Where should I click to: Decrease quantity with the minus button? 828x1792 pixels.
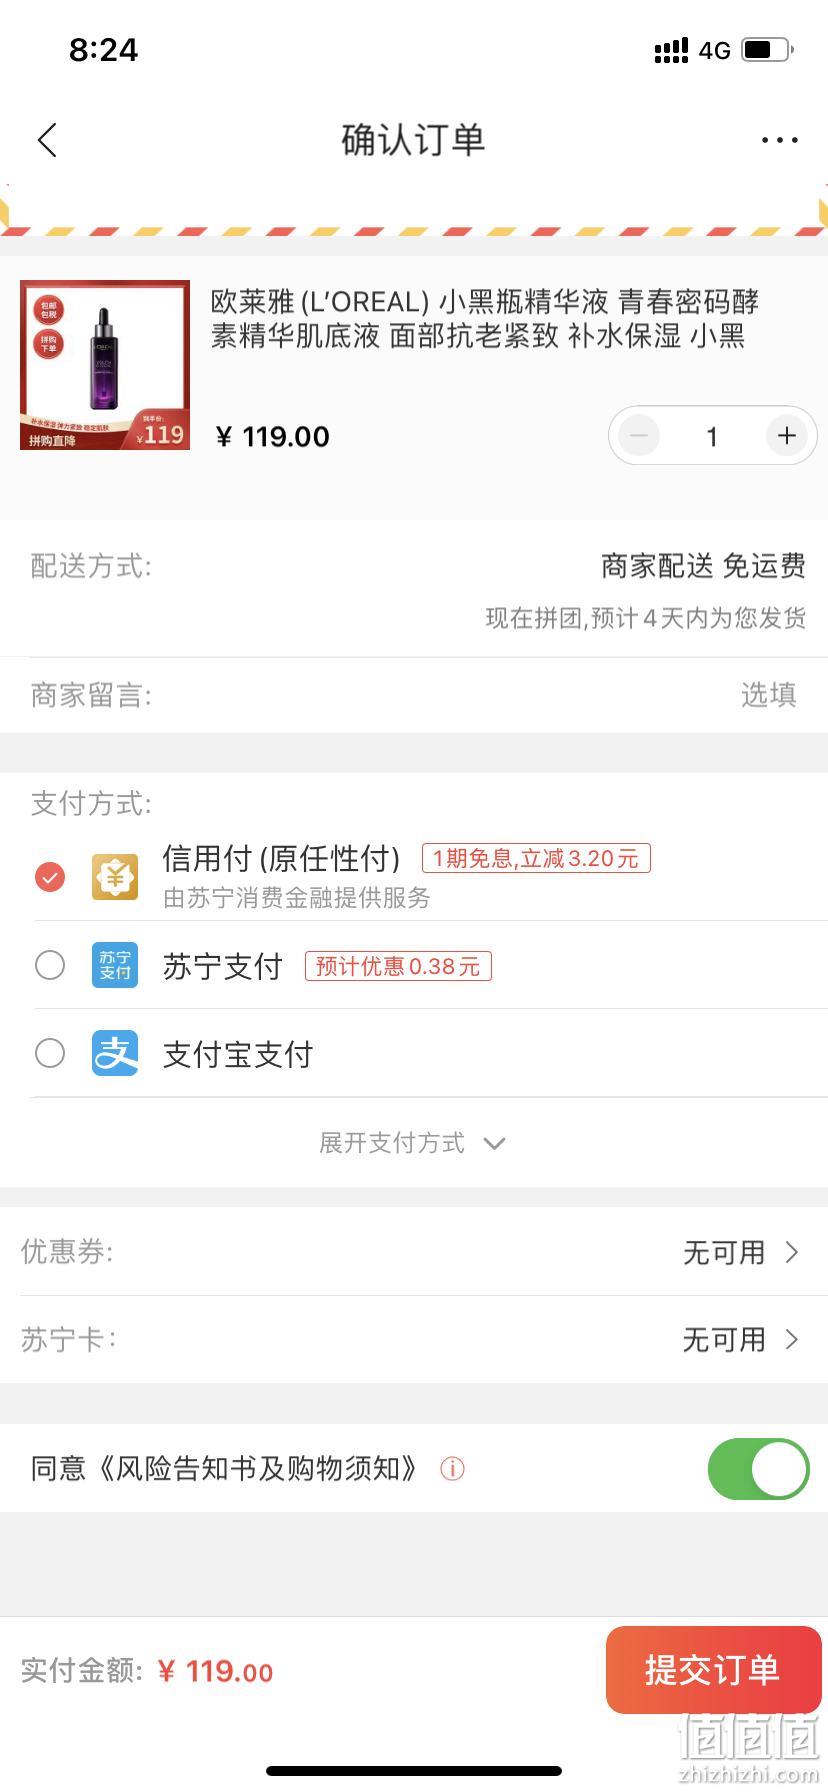tap(639, 436)
